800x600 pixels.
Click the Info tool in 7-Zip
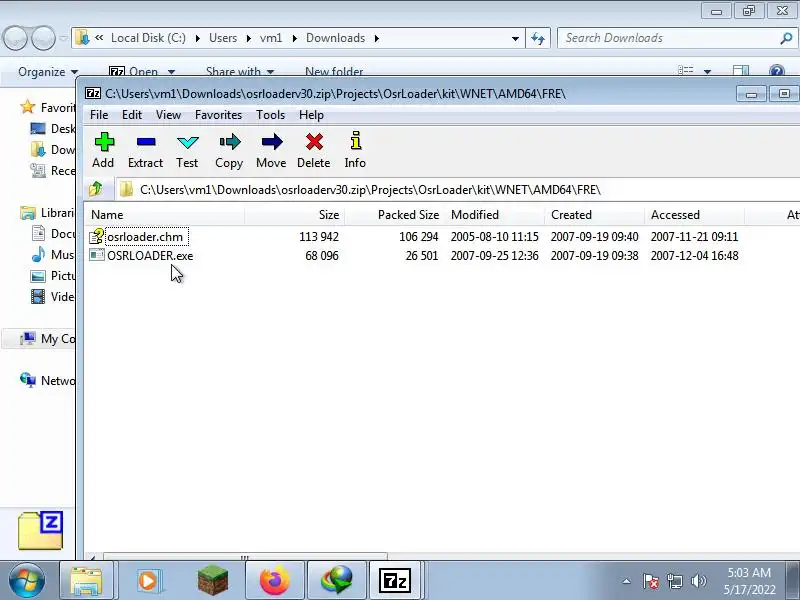tap(355, 150)
